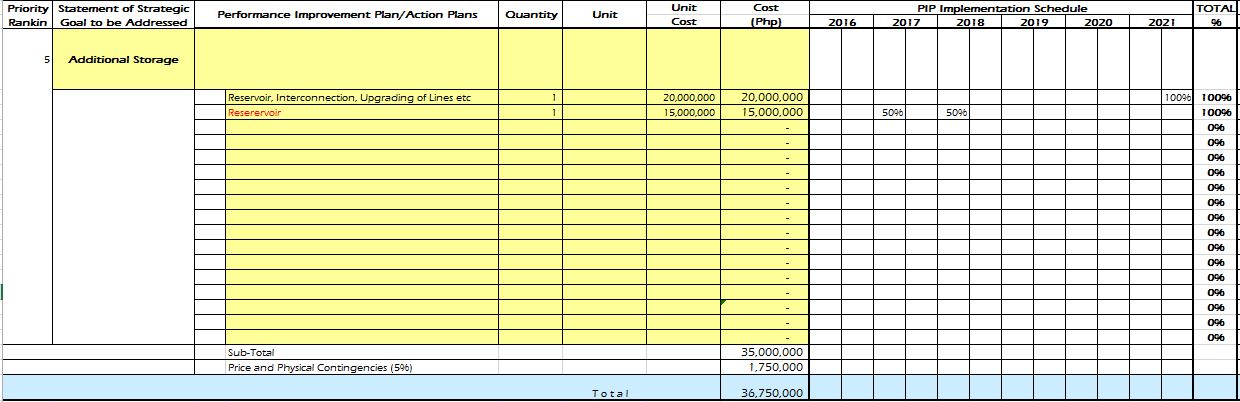The width and height of the screenshot is (1240, 402).
Task: Select the 2021 year header
Action: coord(1161,21)
